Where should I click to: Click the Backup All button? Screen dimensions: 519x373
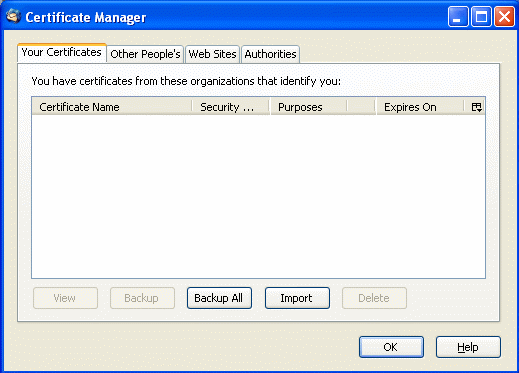coord(219,298)
